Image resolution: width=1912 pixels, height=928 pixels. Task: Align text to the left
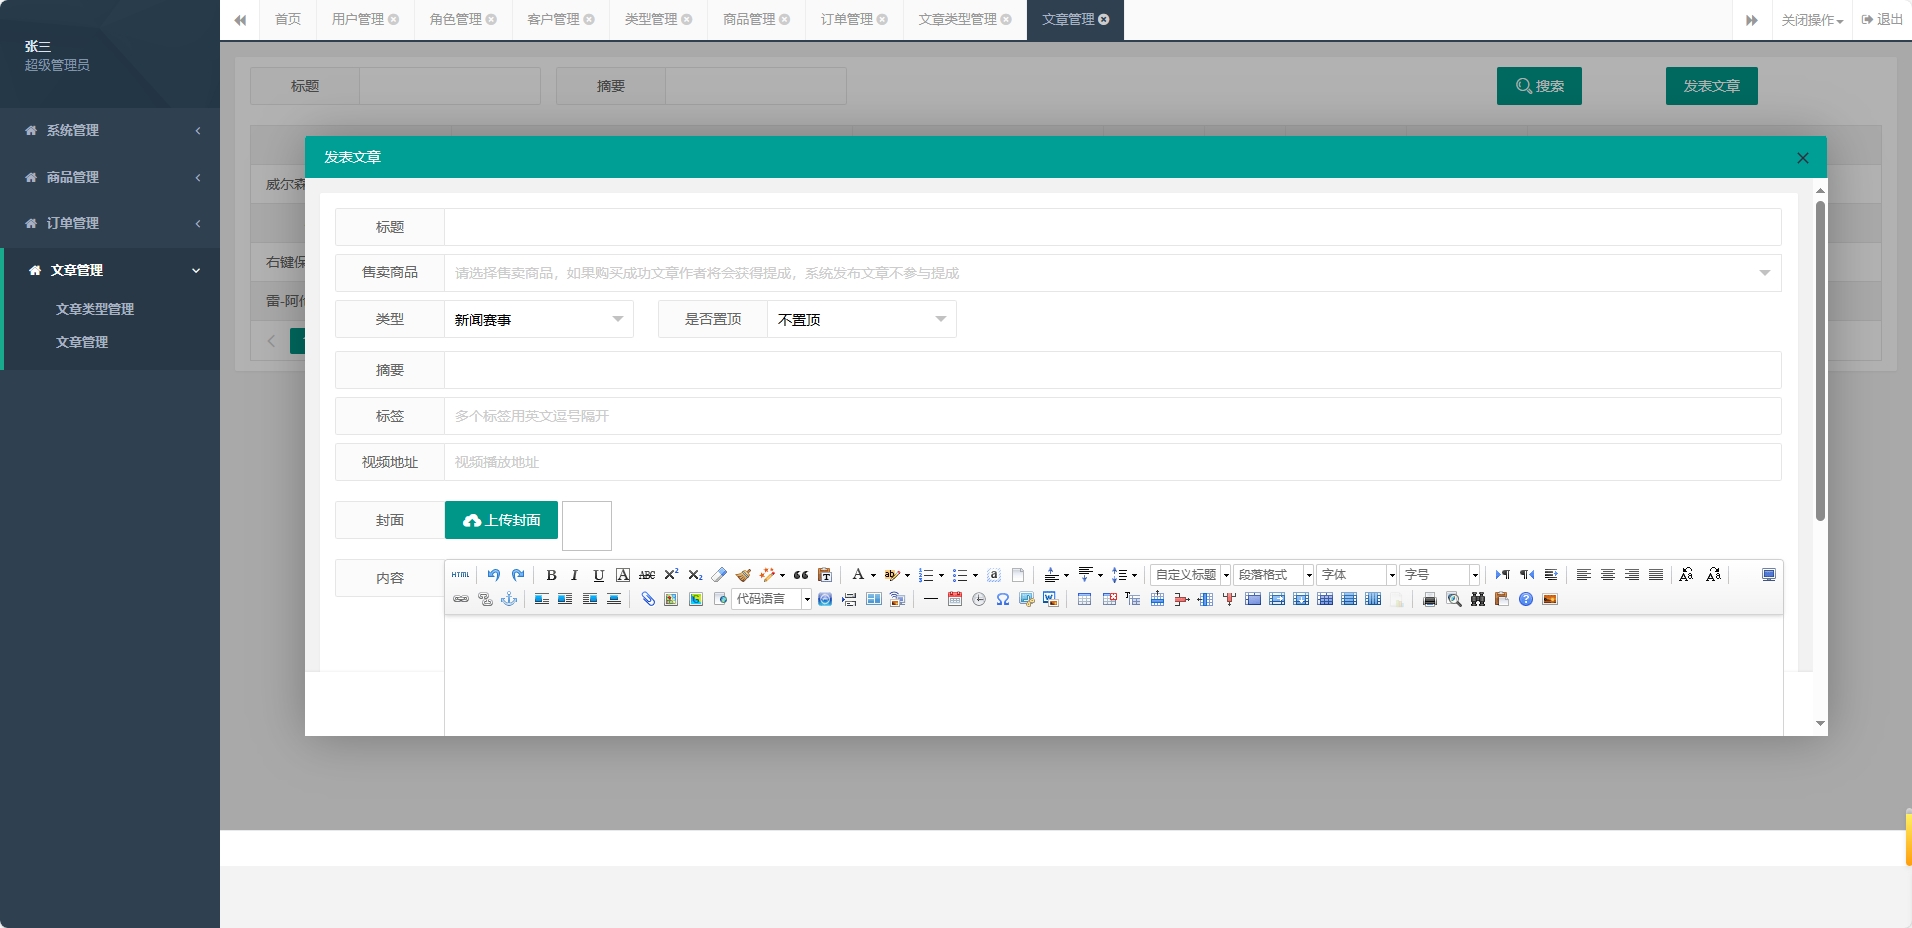(1584, 575)
